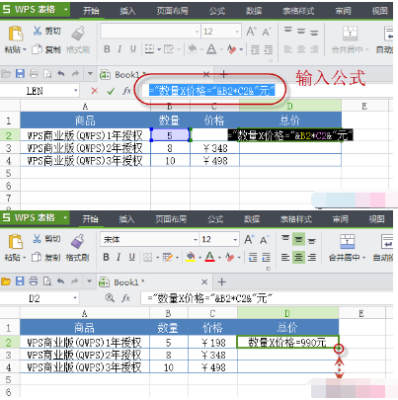Select the cell showing 数量X价格=990元
Image resolution: width=398 pixels, height=400 pixels.
288,342
